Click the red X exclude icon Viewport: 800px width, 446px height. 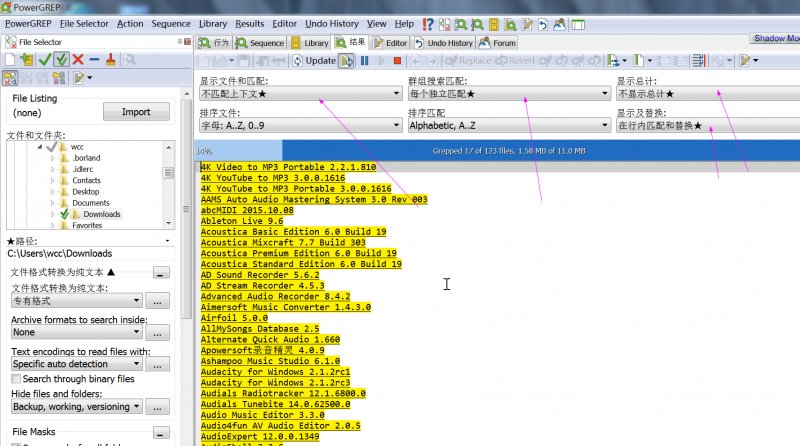point(78,60)
